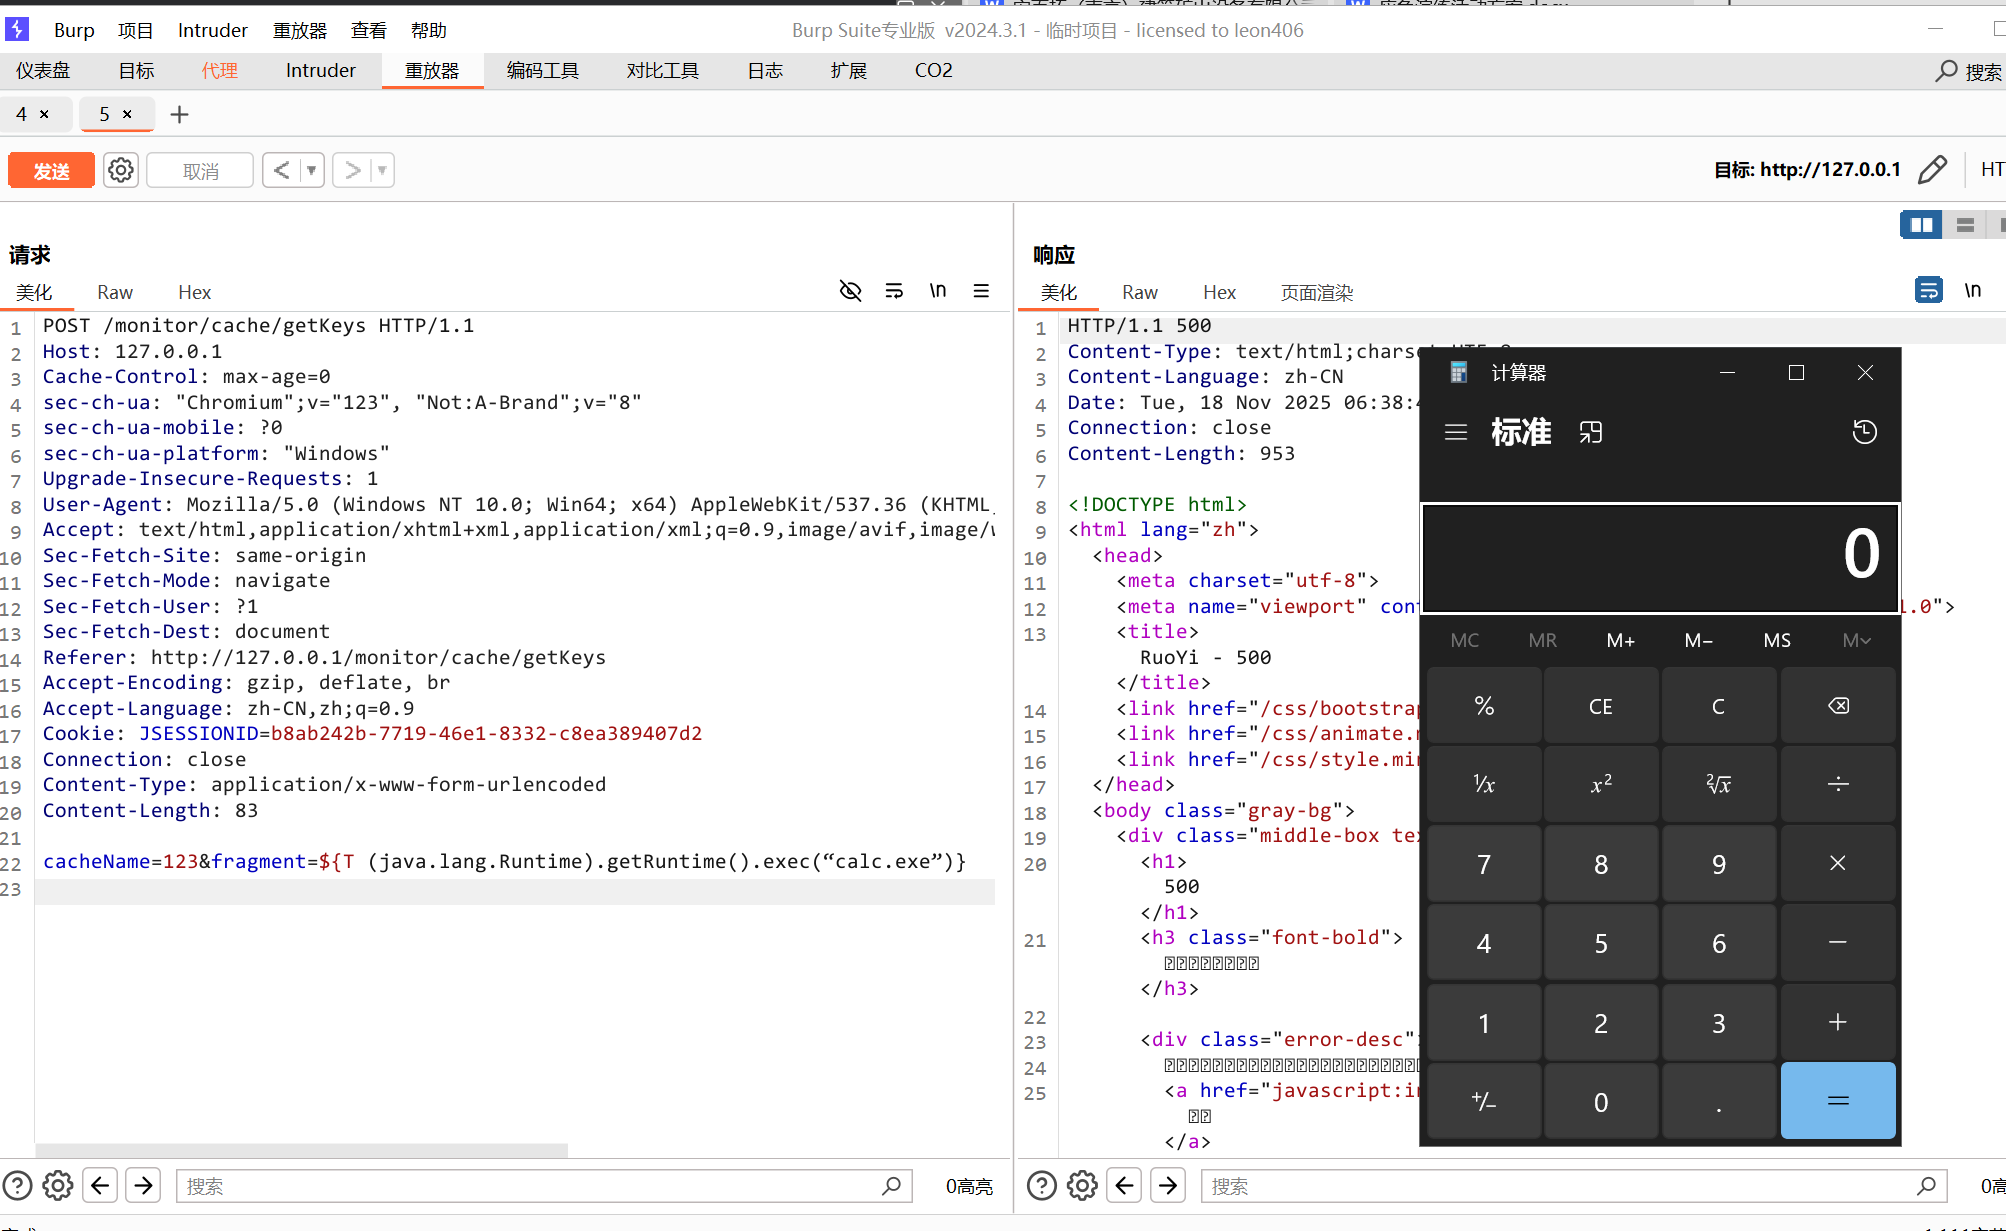Image resolution: width=2006 pixels, height=1231 pixels.
Task: Toggle newline display in response panel
Action: tap(1972, 291)
